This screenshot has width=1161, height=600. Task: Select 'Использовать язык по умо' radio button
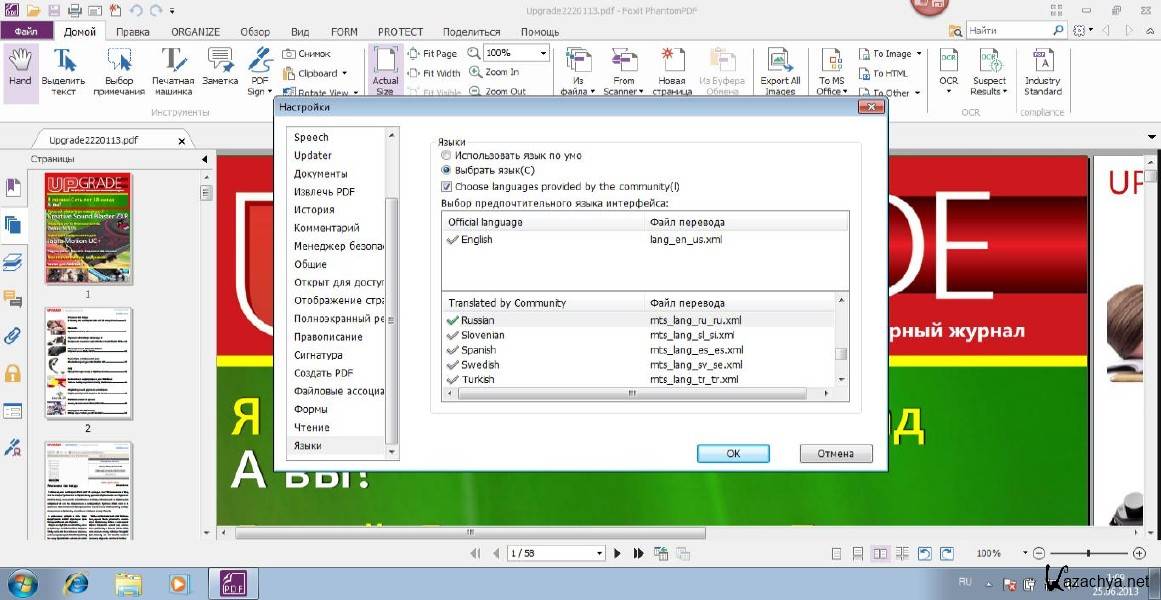(x=446, y=156)
